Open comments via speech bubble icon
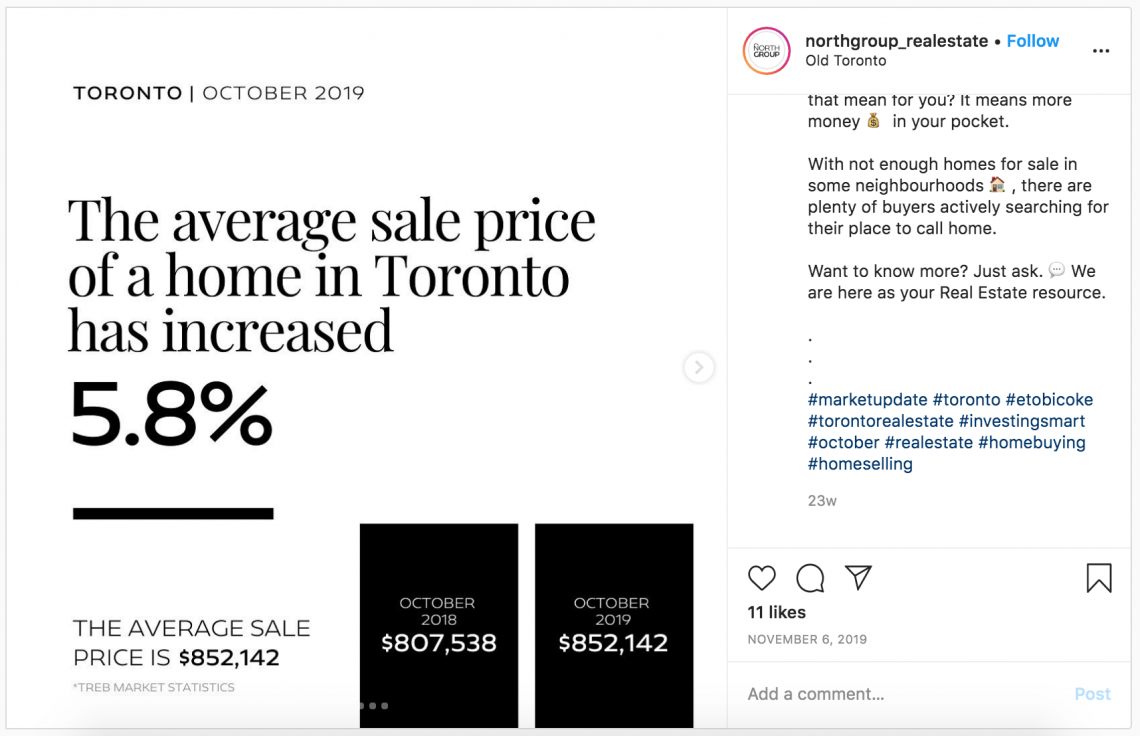Screen dimensions: 1140x736 pos(809,578)
